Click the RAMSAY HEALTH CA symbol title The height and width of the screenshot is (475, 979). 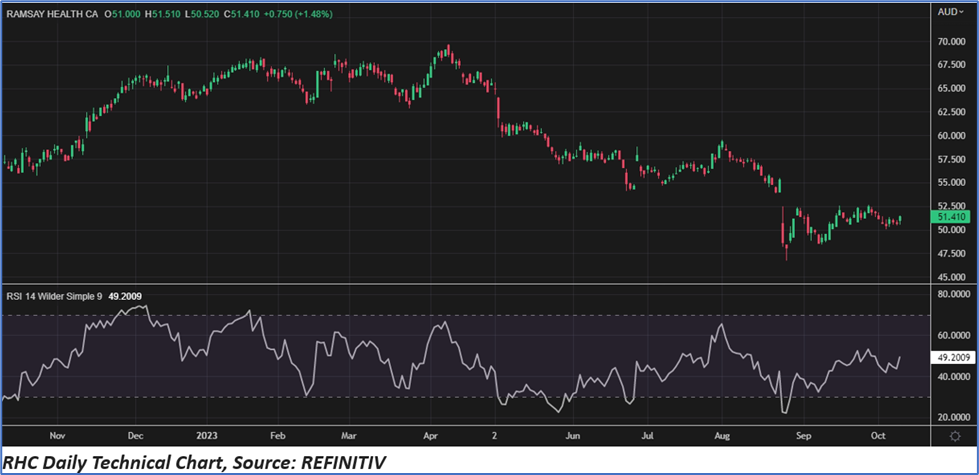click(x=54, y=13)
